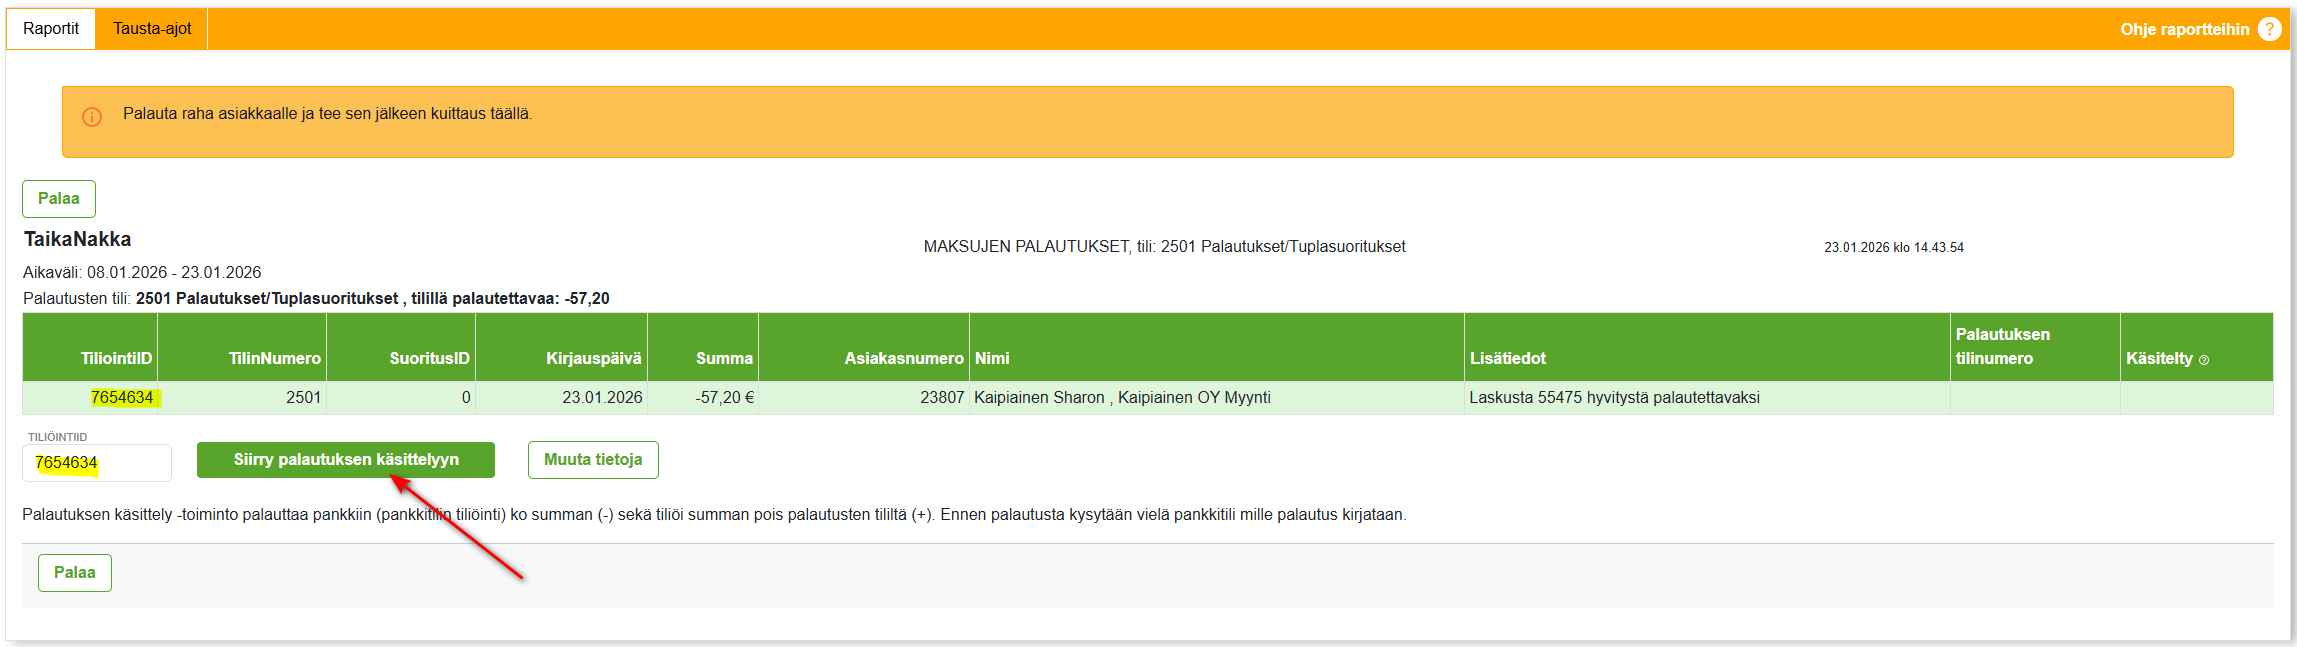2297x647 pixels.
Task: Click Siirry palautuksen käsittelyyn button
Action: point(346,460)
